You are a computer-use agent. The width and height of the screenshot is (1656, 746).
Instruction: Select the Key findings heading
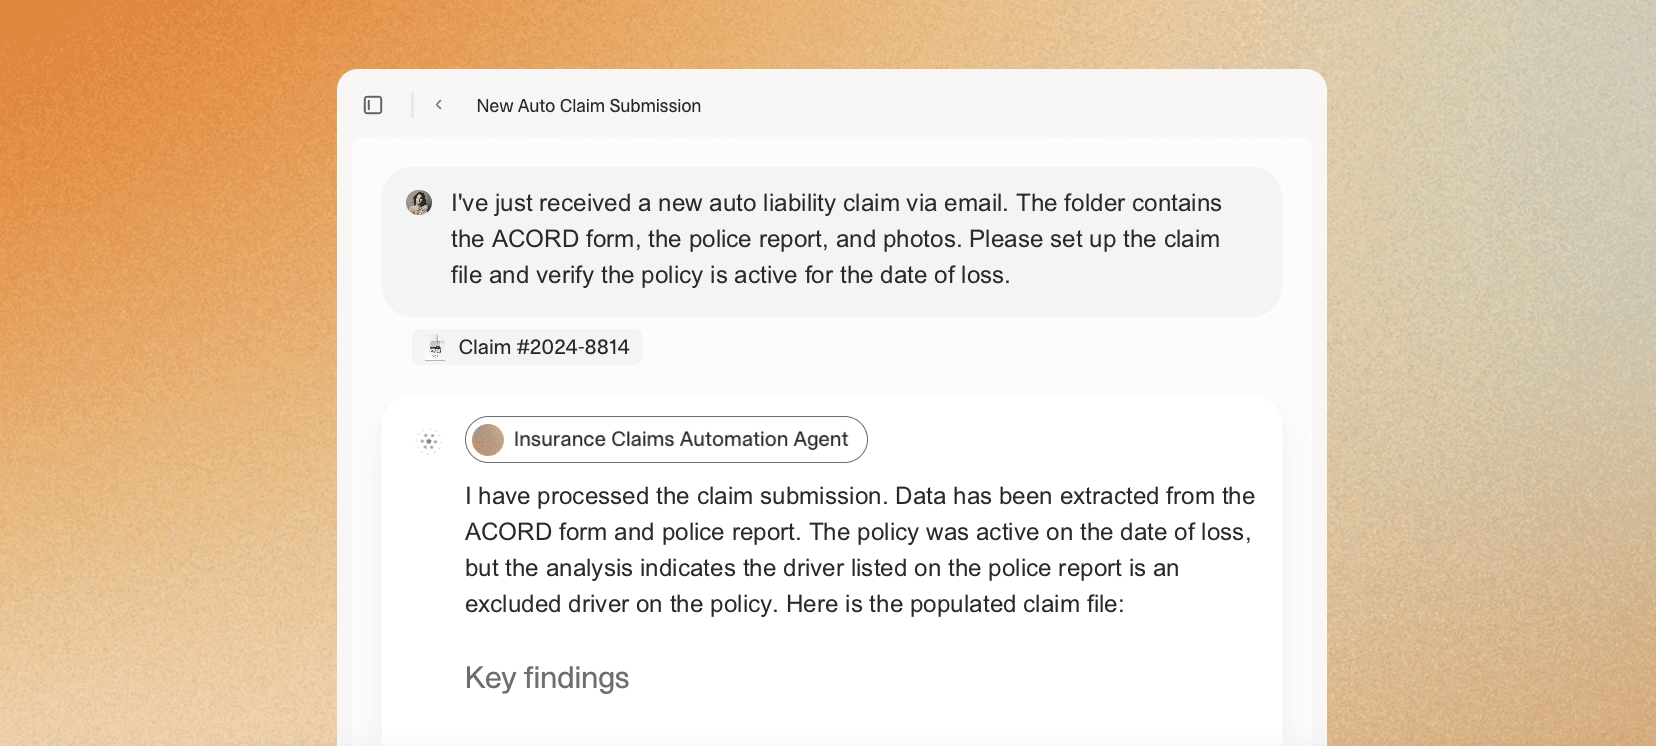click(x=547, y=678)
